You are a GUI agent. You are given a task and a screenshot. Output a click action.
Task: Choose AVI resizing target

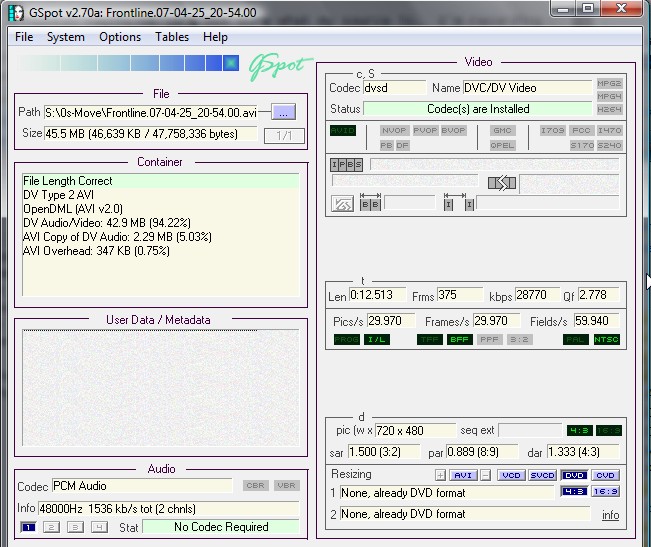point(463,475)
